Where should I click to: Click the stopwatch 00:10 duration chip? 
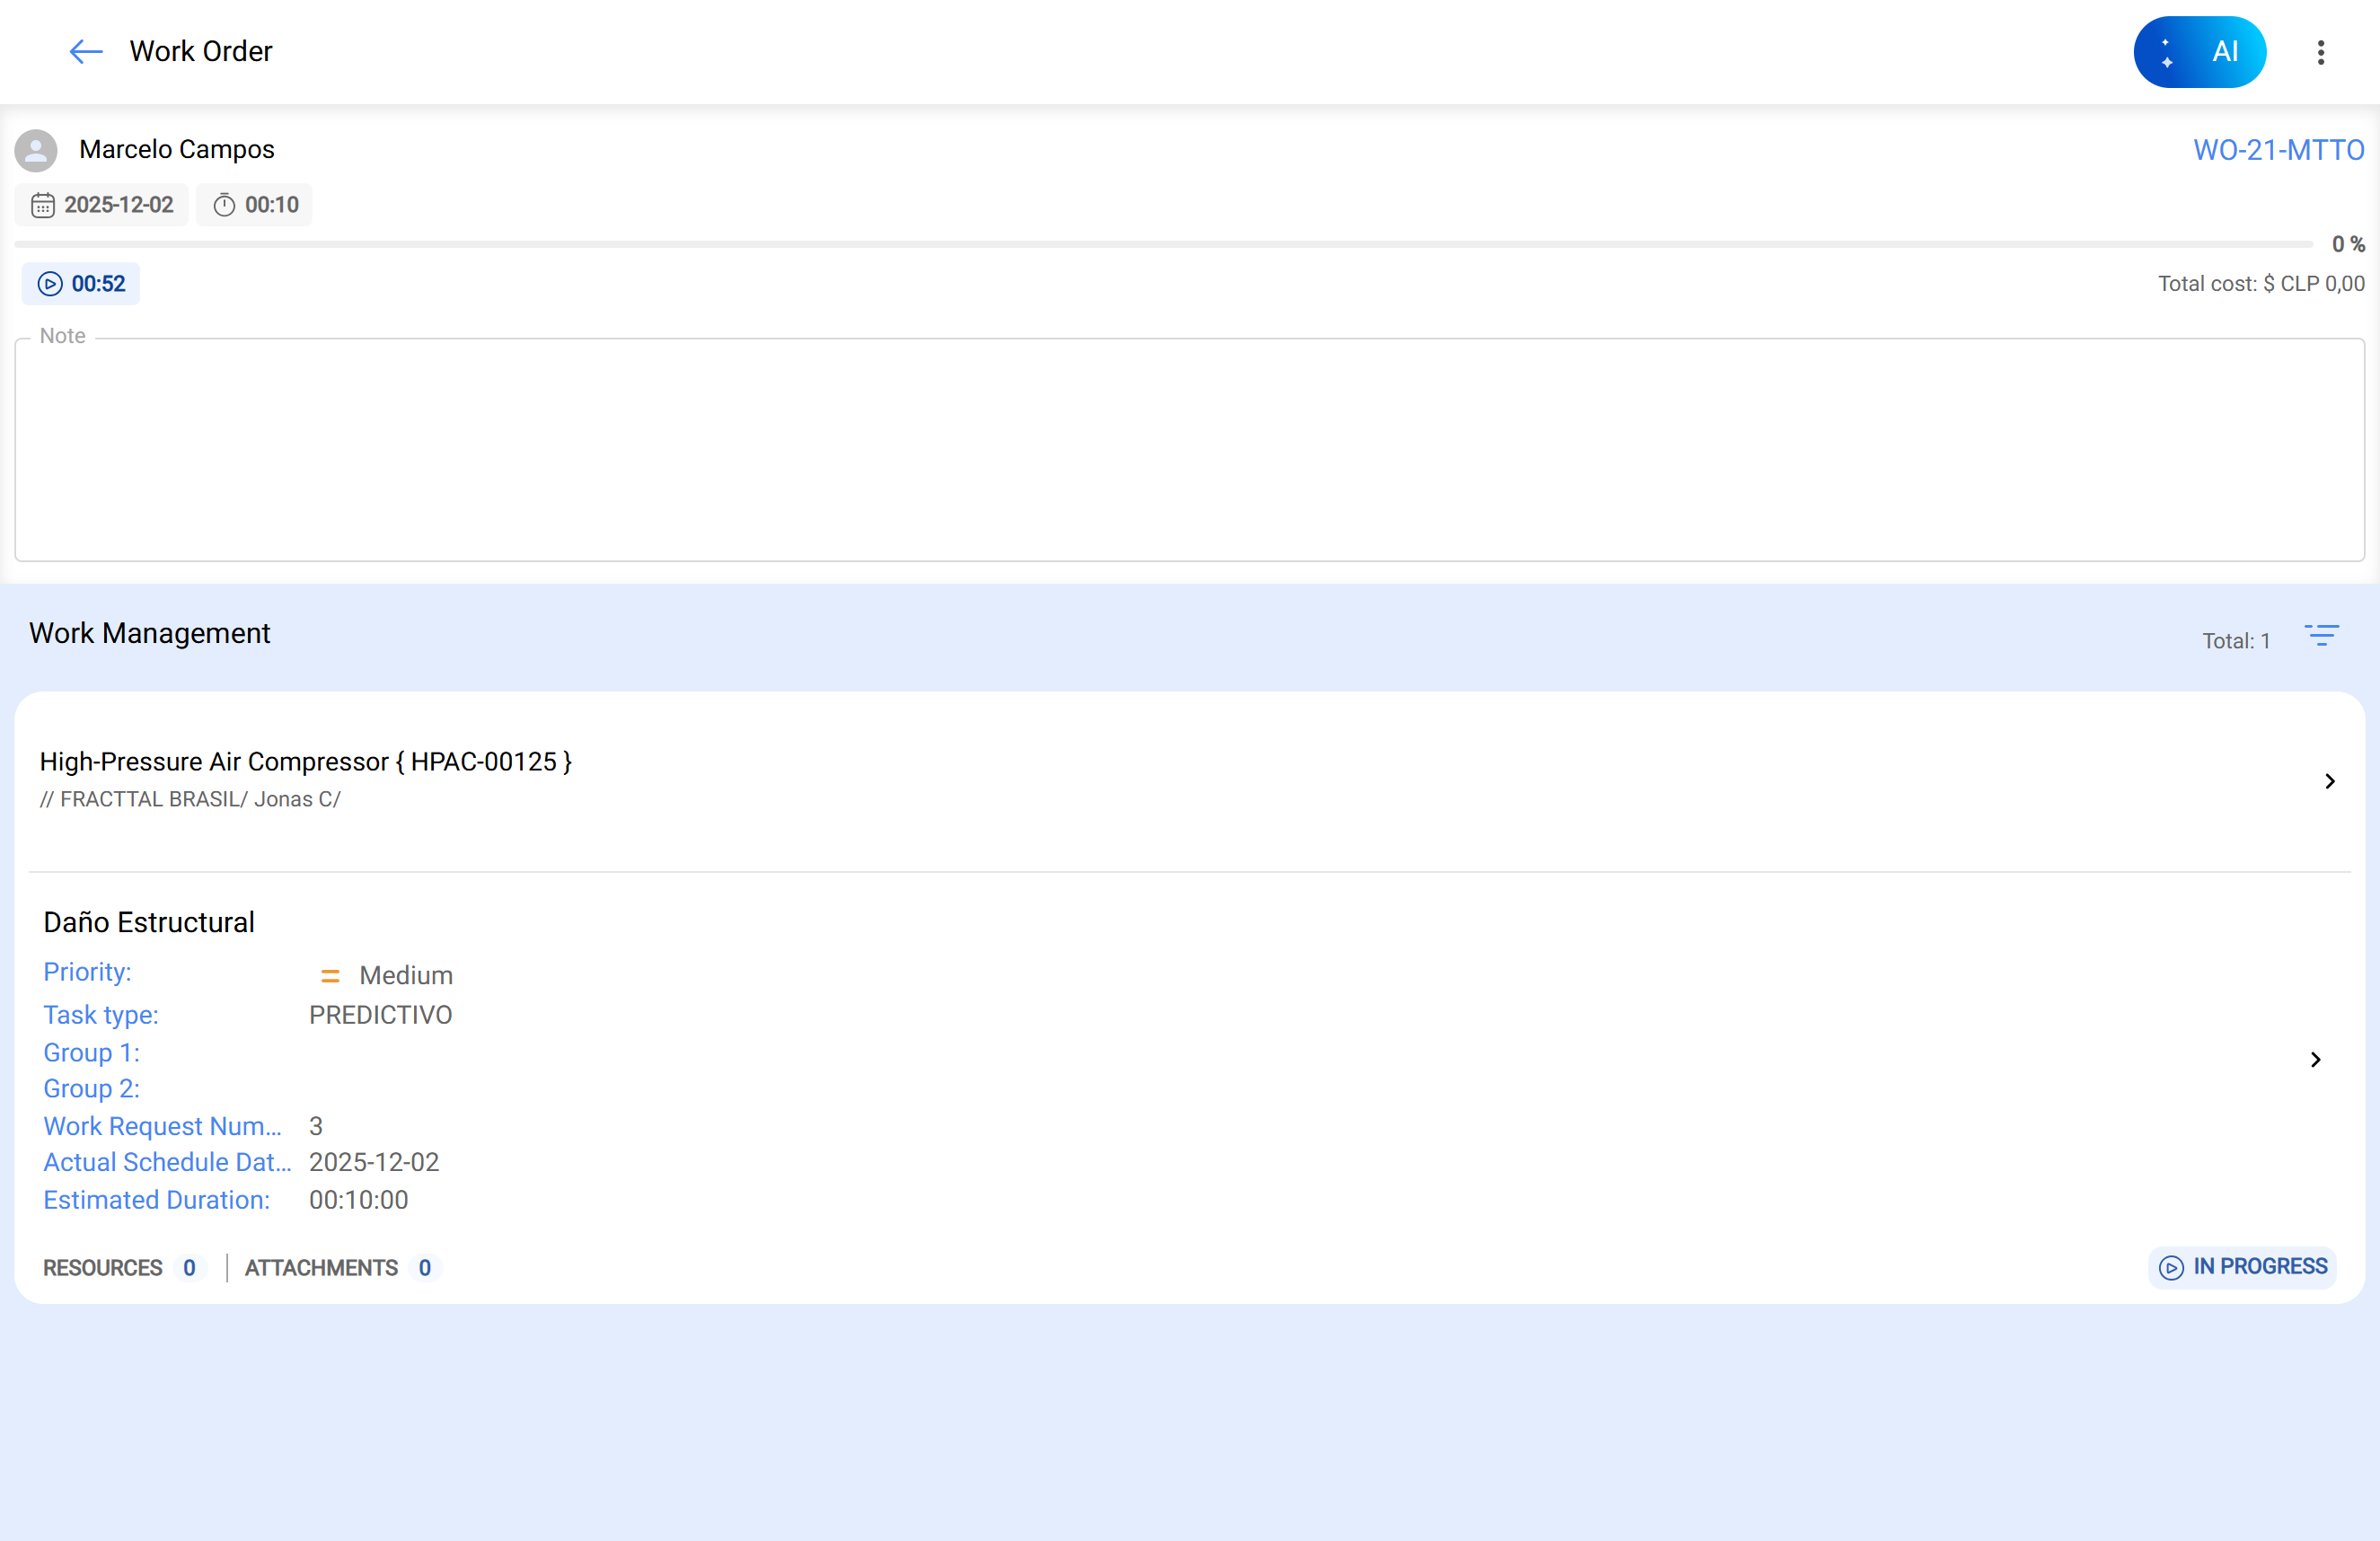point(255,205)
